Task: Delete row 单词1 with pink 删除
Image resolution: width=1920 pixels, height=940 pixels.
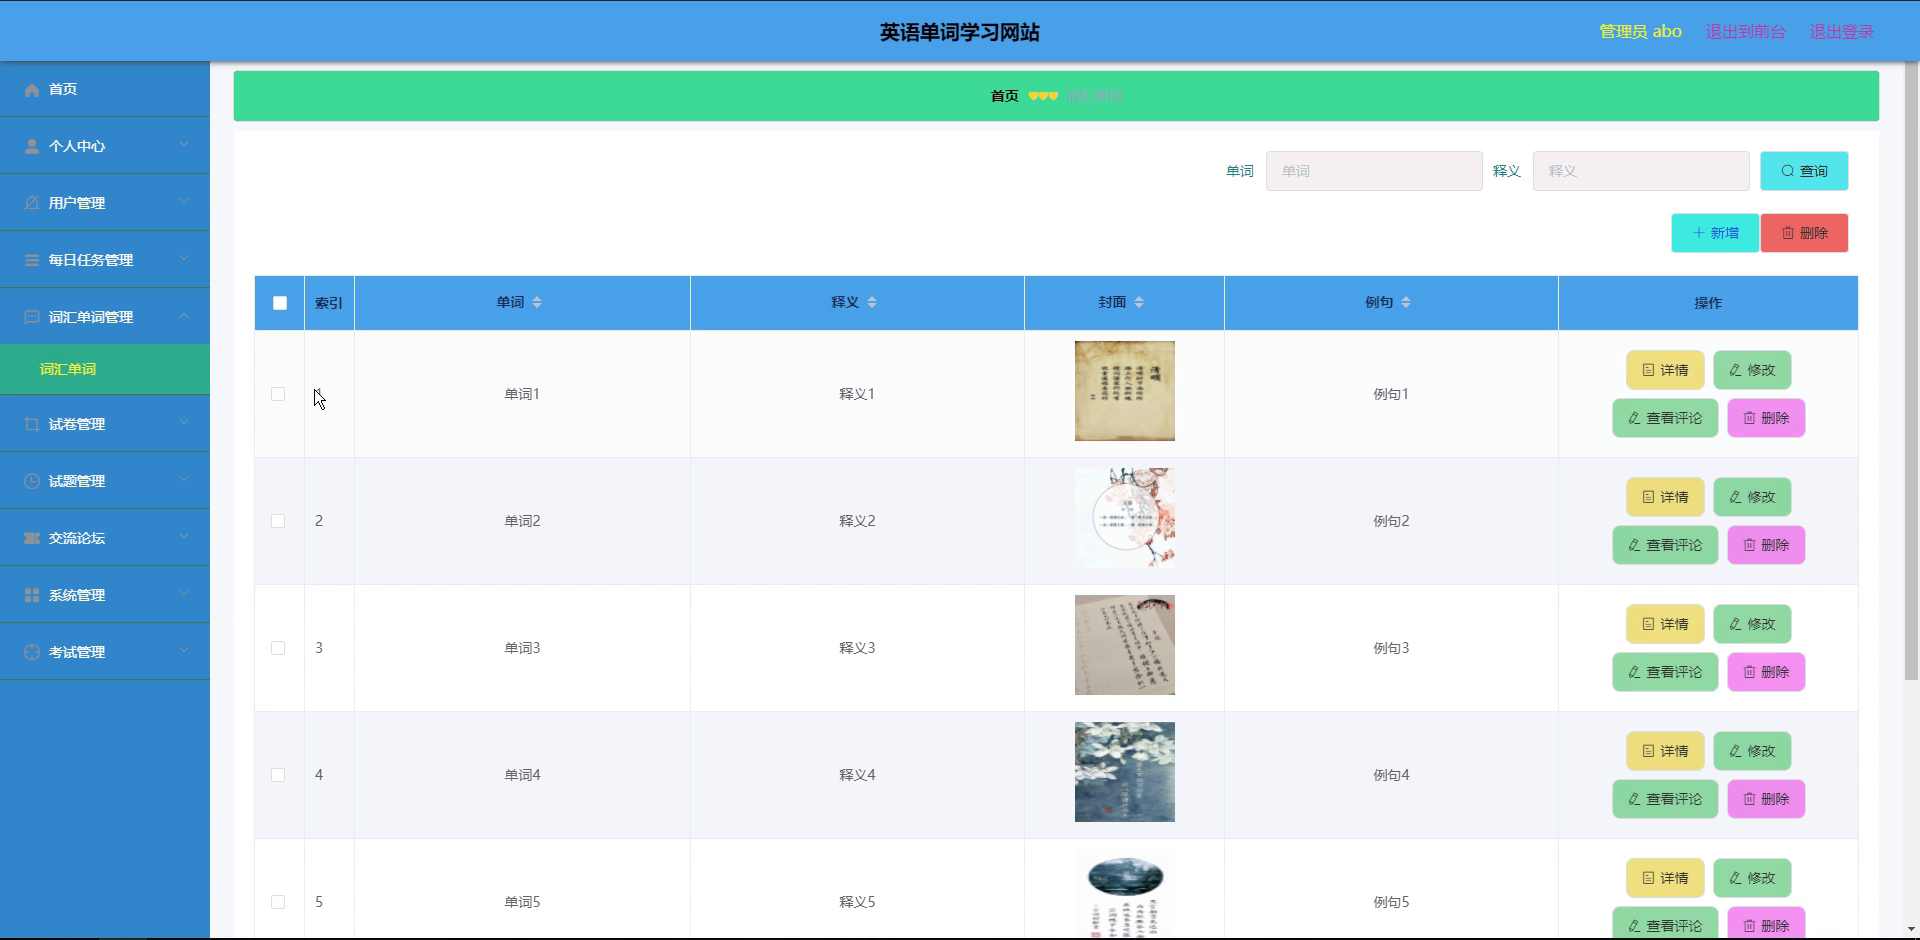Action: pos(1766,419)
